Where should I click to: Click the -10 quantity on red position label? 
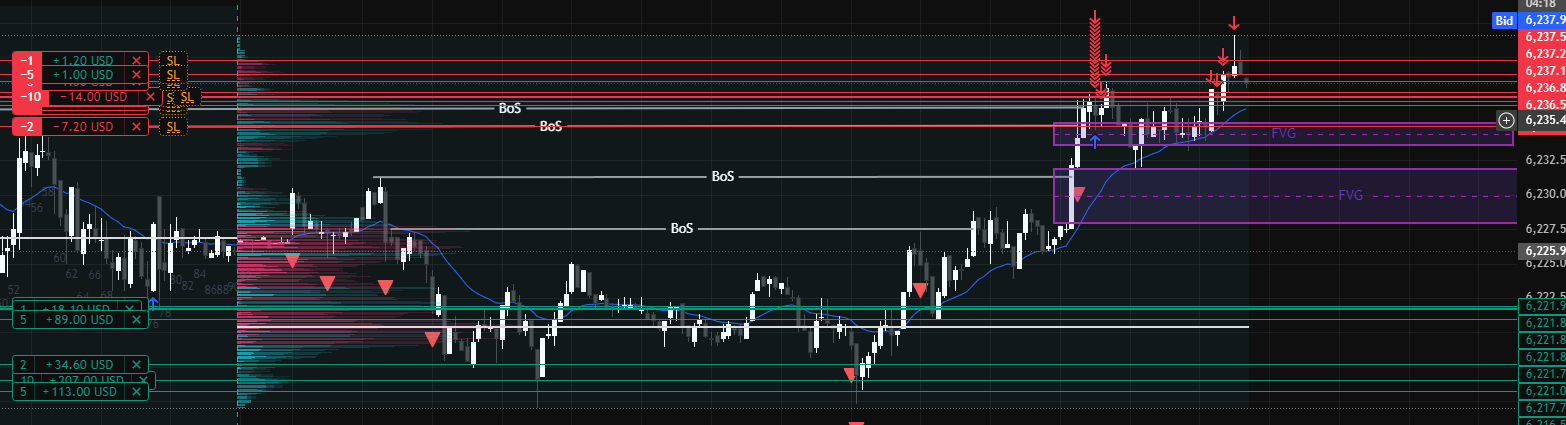[x=31, y=97]
